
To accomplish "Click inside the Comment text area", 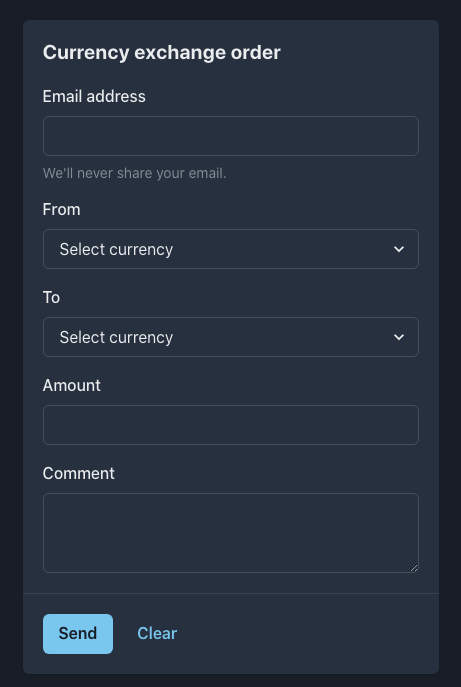I will (230, 533).
